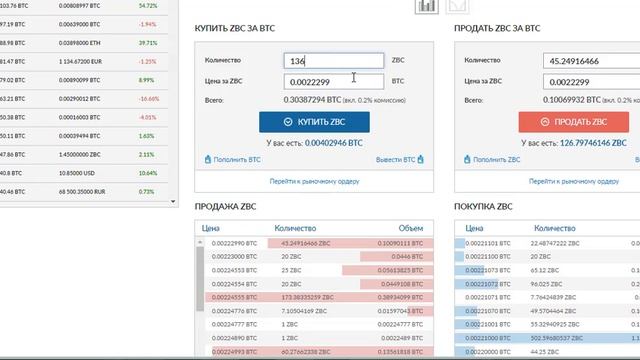The image size is (640, 360).
Task: Open Пополнить ZBC deposit link
Action: click(x=492, y=160)
